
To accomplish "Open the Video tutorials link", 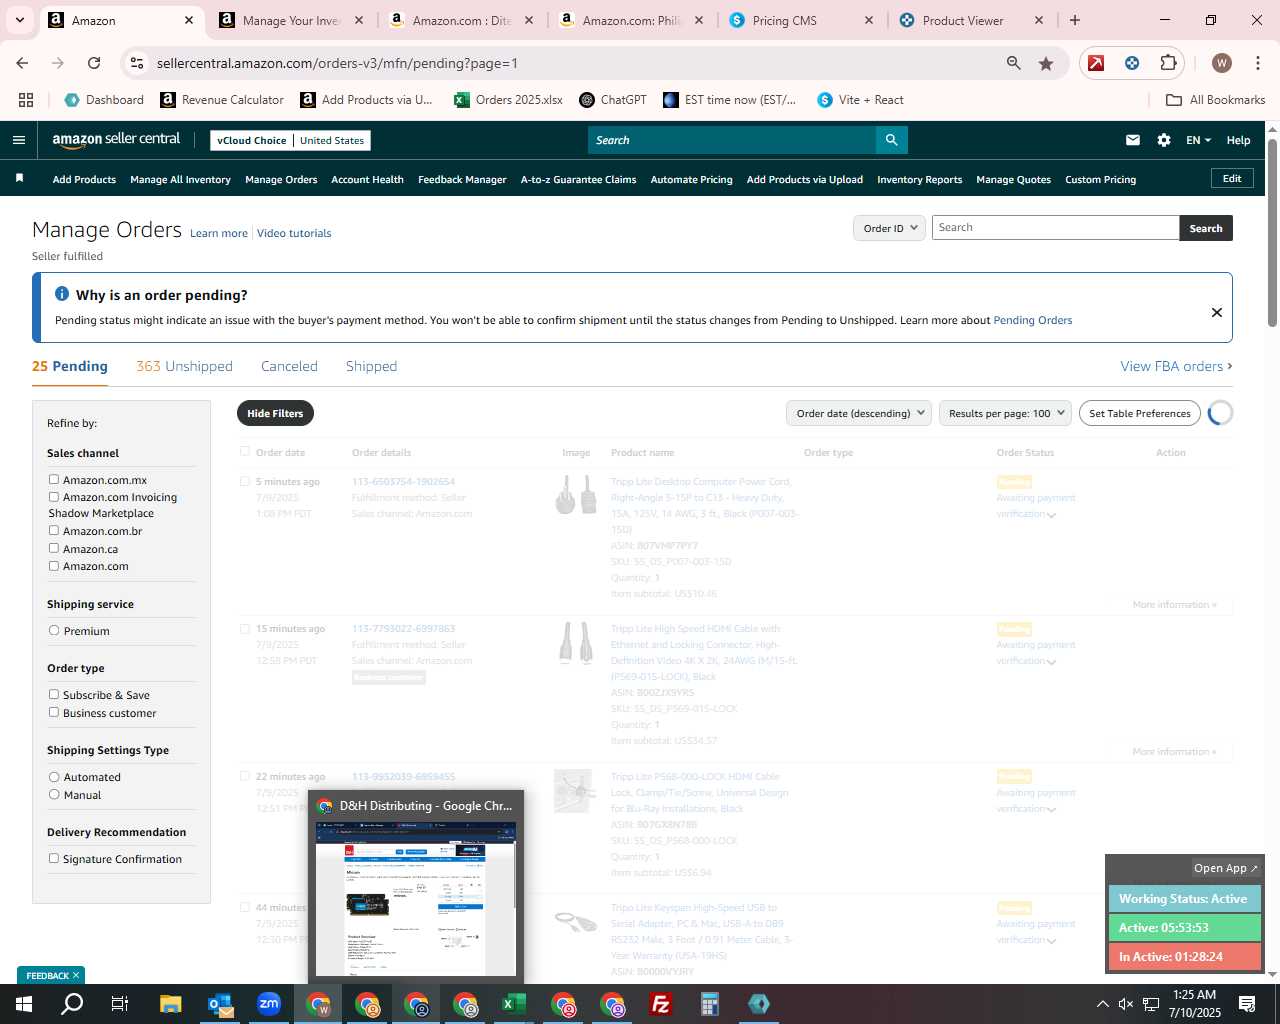I will pos(294,233).
